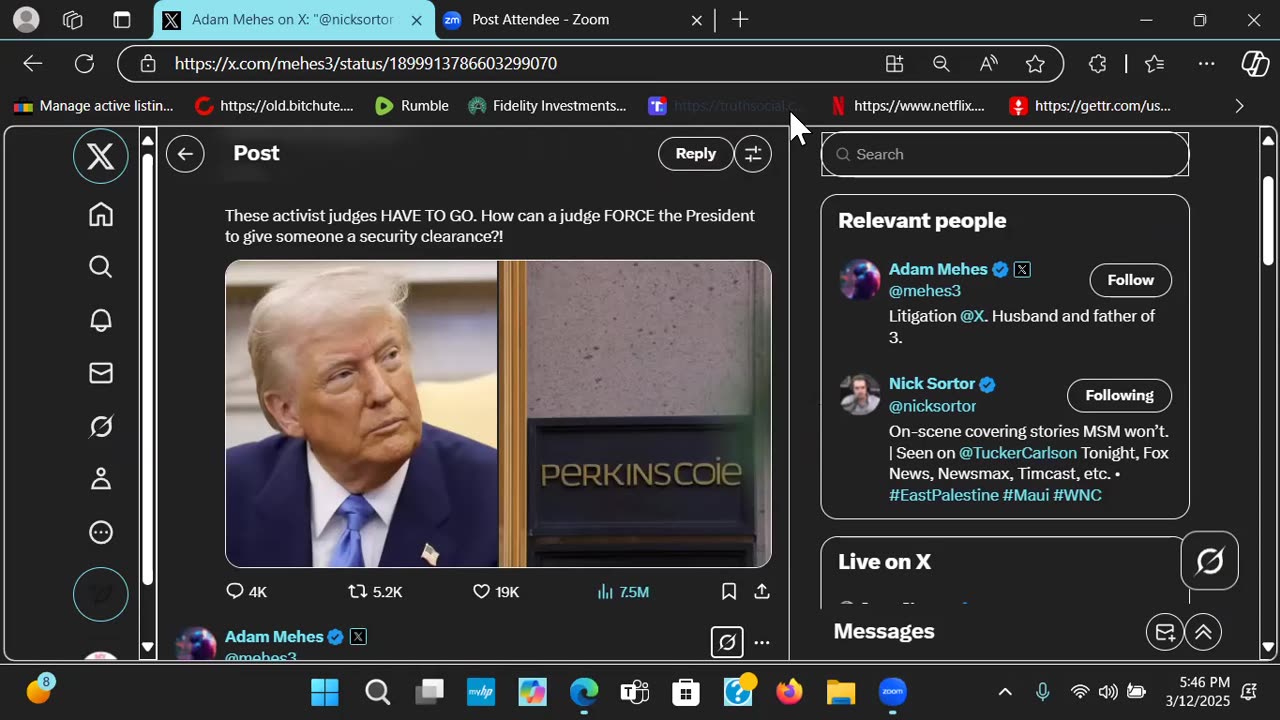Viewport: 1280px width, 720px height.
Task: Click browser Back arrow
Action: click(33, 63)
